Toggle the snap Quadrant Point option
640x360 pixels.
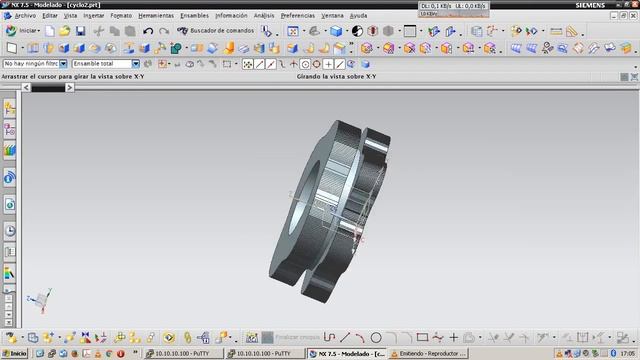tap(316, 64)
